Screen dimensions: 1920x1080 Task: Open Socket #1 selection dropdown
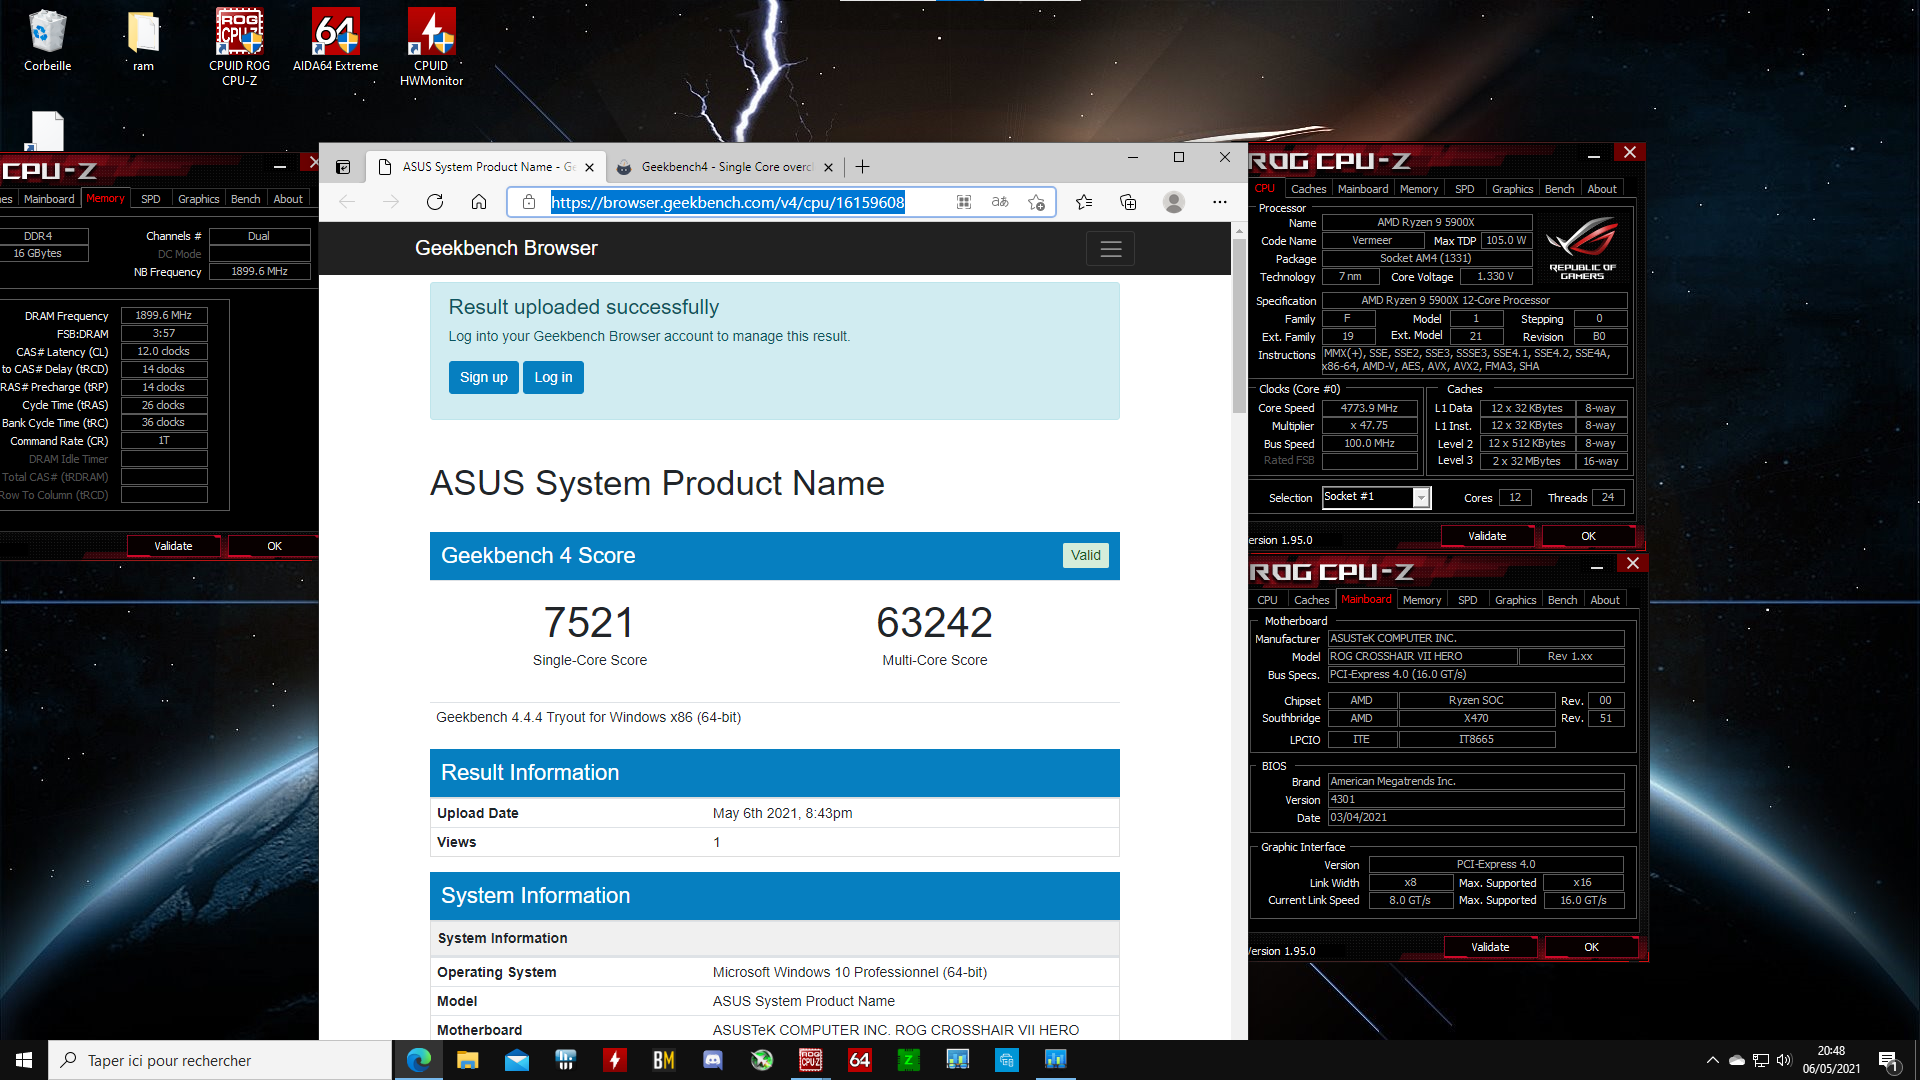1376,497
